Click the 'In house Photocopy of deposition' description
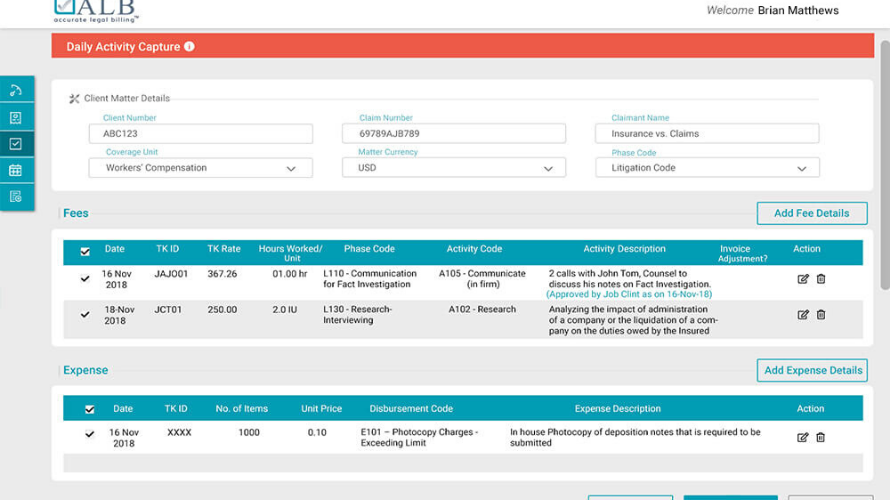Viewport: 890px width, 500px height. [x=635, y=437]
